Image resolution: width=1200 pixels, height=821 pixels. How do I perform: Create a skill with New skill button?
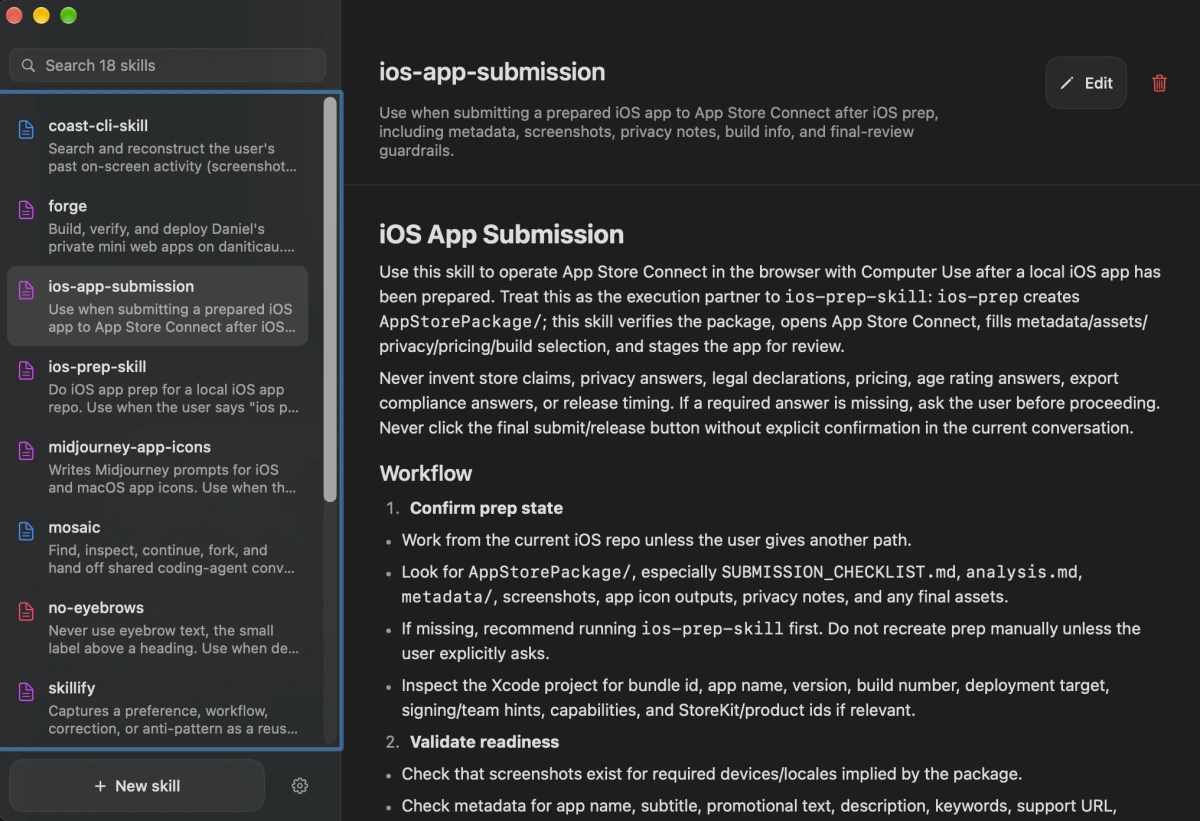(x=137, y=786)
